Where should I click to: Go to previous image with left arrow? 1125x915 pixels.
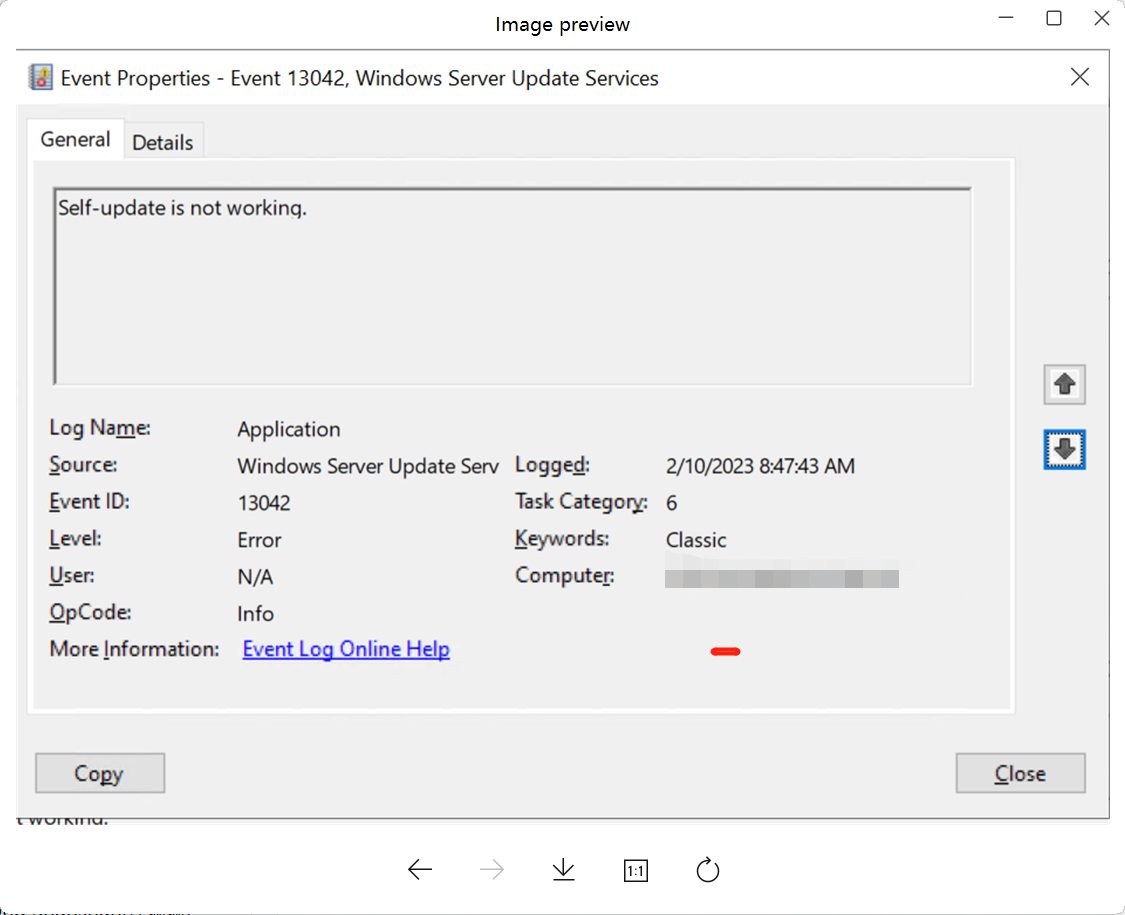point(420,870)
